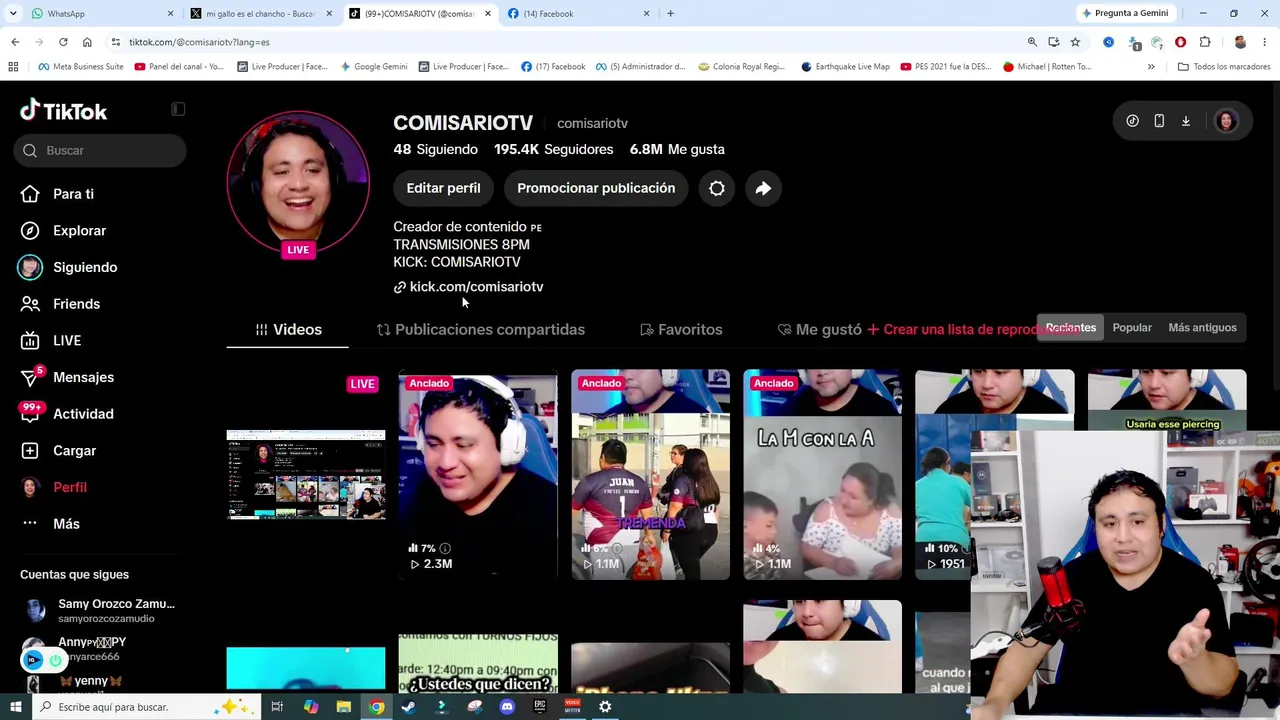1280x720 pixels.
Task: Click the TikTok logo in the sidebar
Action: click(x=63, y=111)
